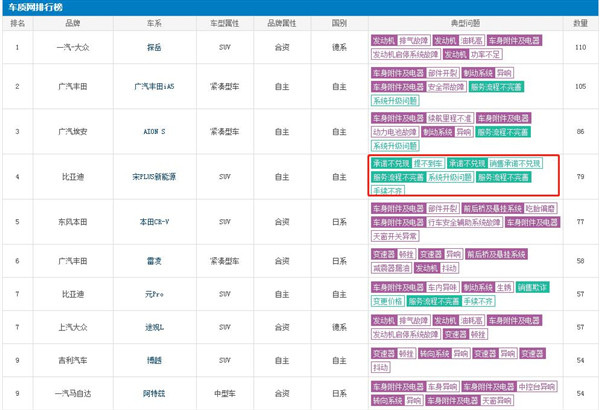Select the quantity value 105
The height and width of the screenshot is (410, 600).
click(x=580, y=87)
